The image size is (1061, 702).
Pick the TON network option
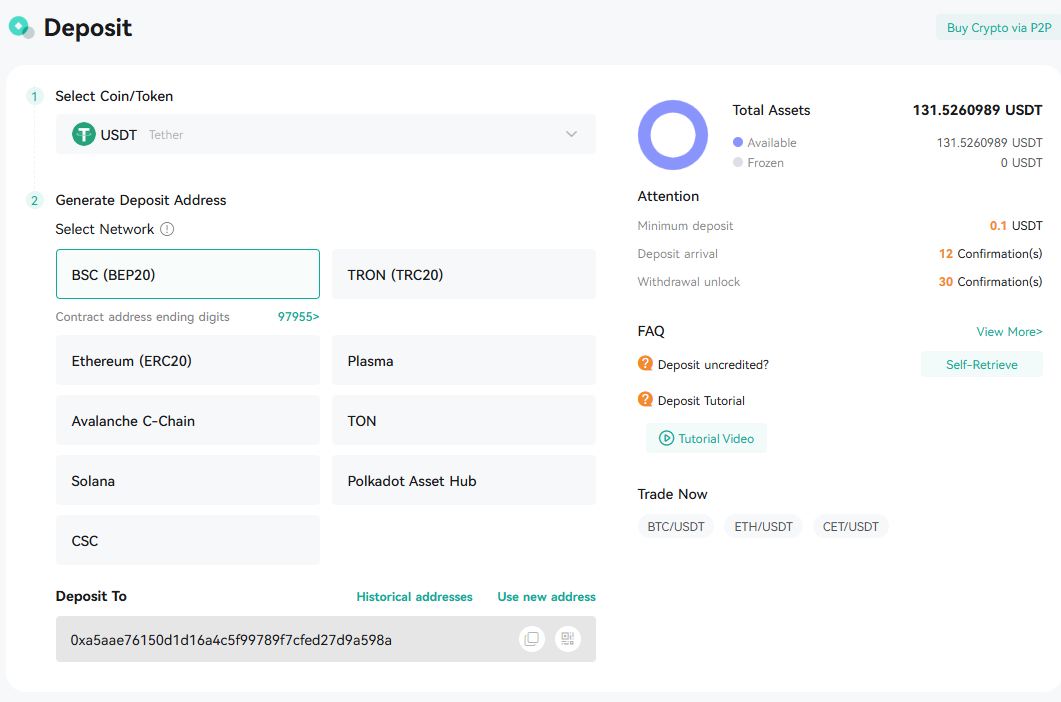[x=464, y=420]
